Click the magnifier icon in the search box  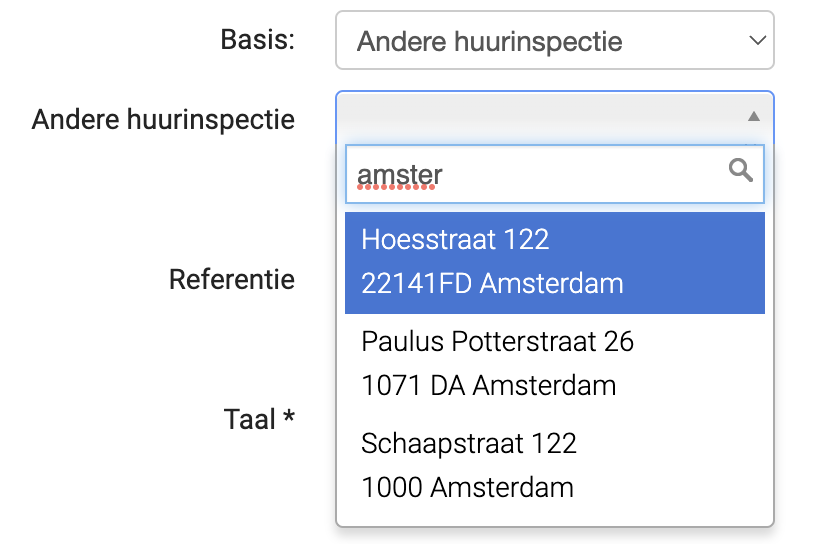point(741,171)
